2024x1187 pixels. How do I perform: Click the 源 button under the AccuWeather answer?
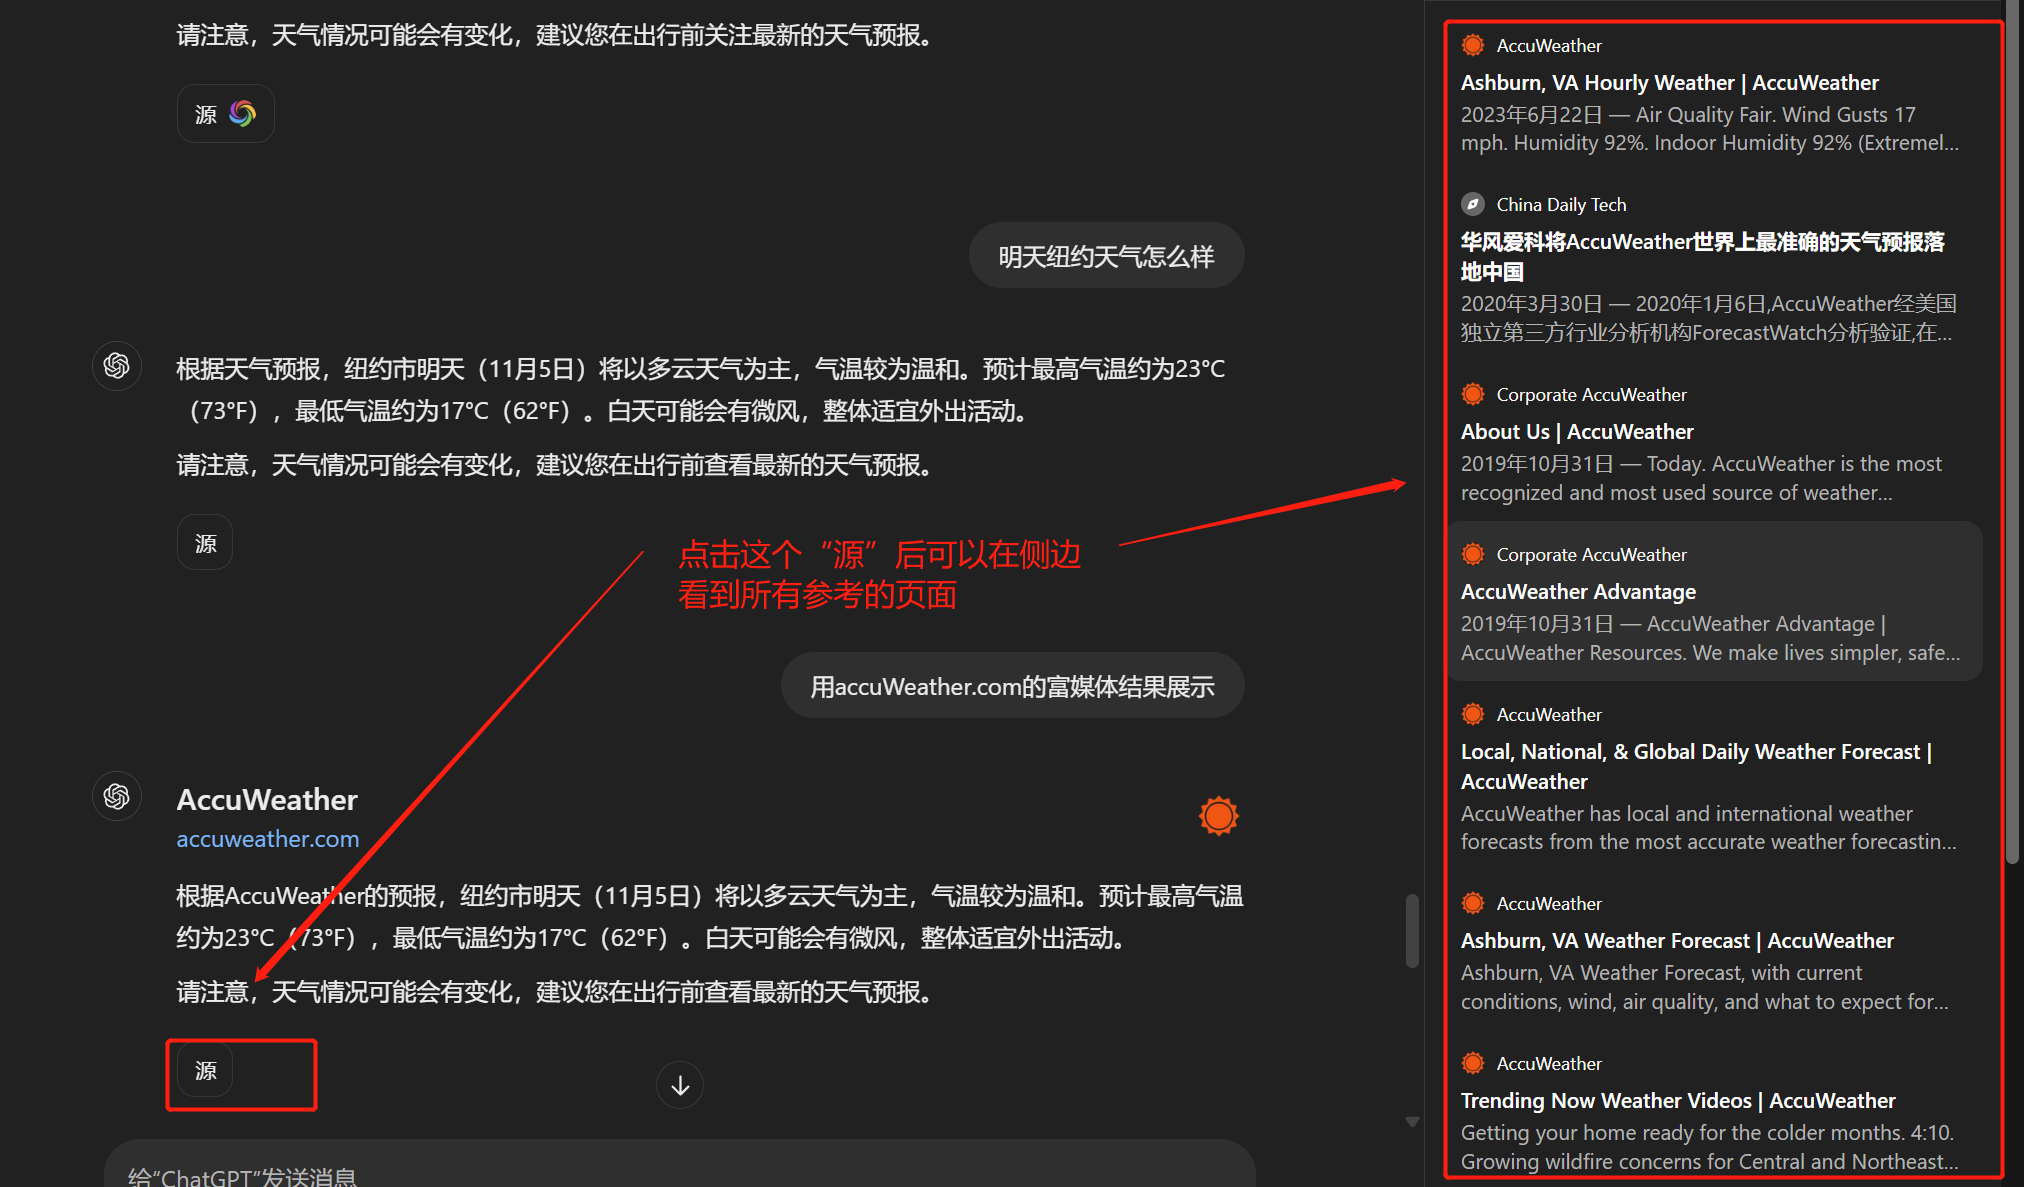point(205,1070)
